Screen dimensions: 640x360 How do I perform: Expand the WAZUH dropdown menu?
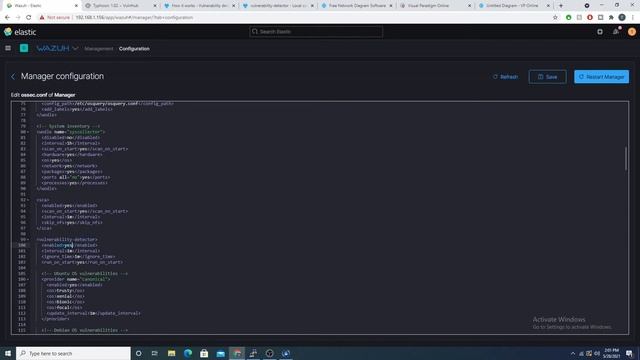coord(57,48)
